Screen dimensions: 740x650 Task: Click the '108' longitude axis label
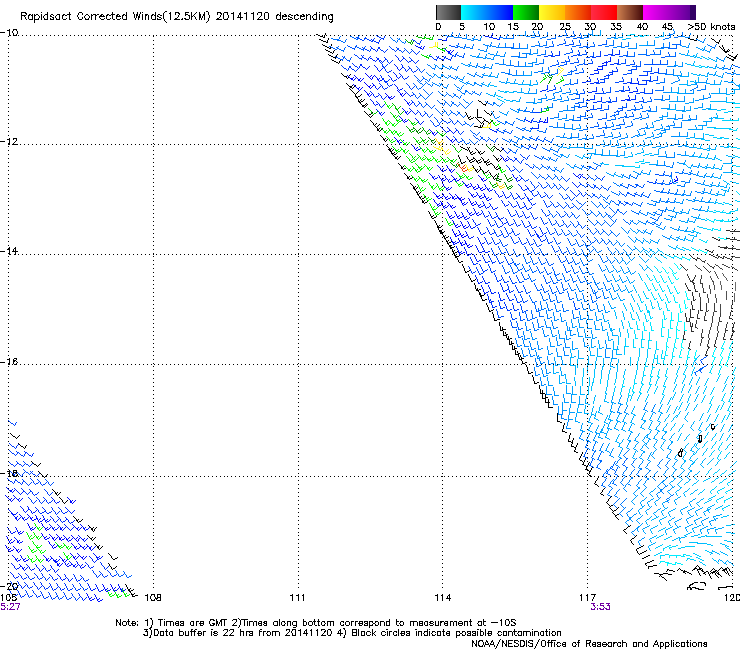point(152,598)
